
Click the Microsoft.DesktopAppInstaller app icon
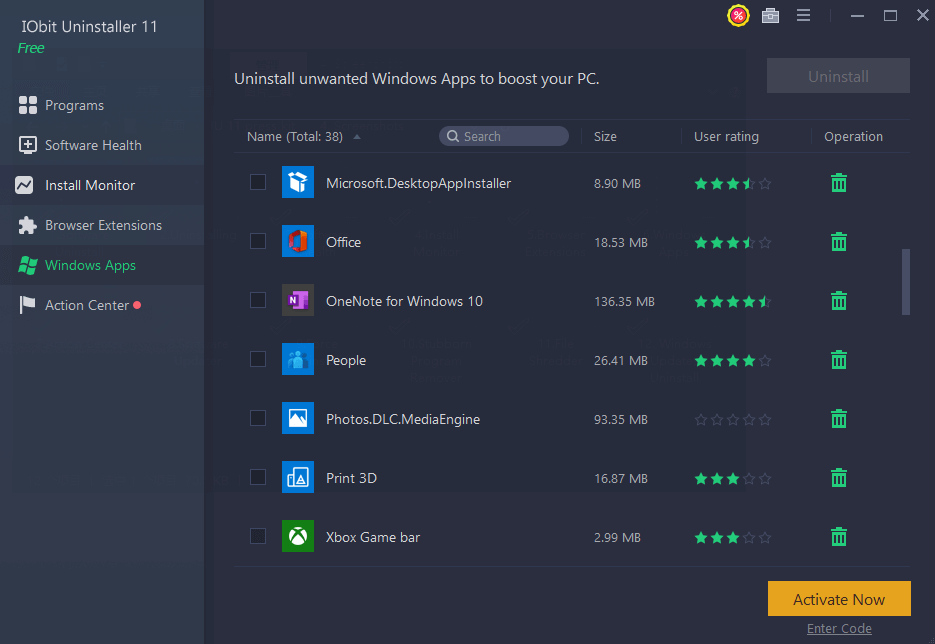coord(298,182)
